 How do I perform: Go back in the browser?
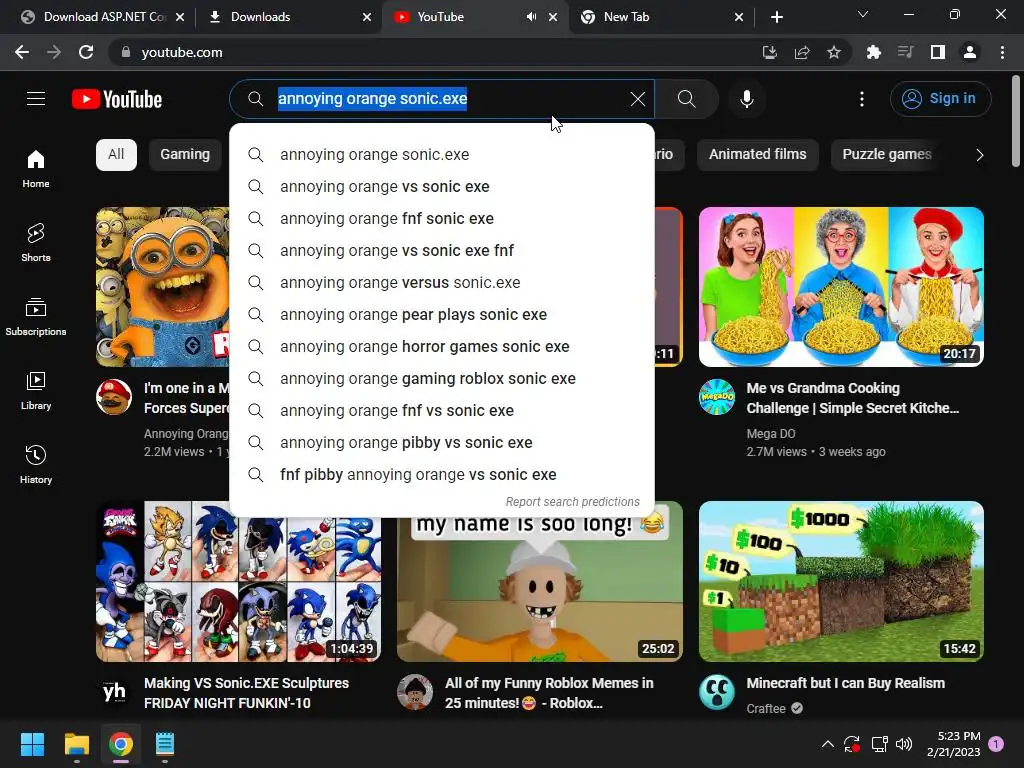[22, 52]
